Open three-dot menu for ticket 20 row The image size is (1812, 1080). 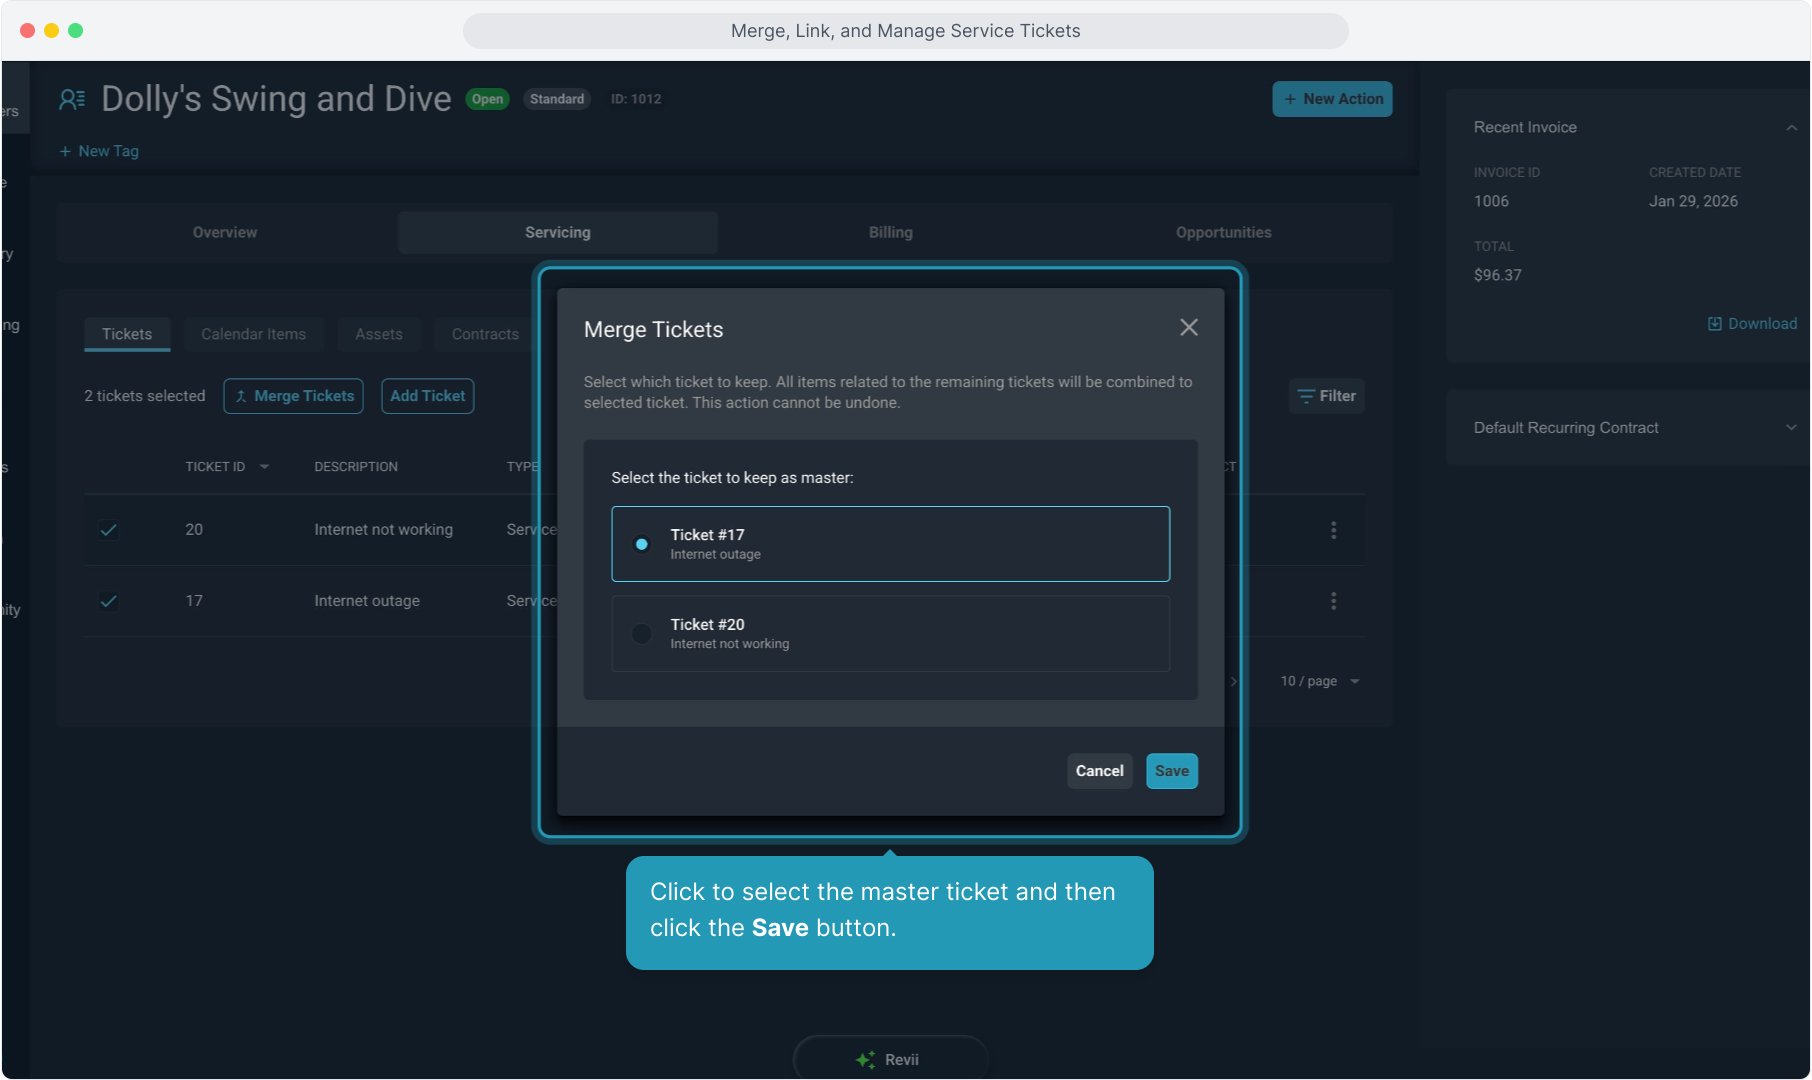click(x=1333, y=530)
